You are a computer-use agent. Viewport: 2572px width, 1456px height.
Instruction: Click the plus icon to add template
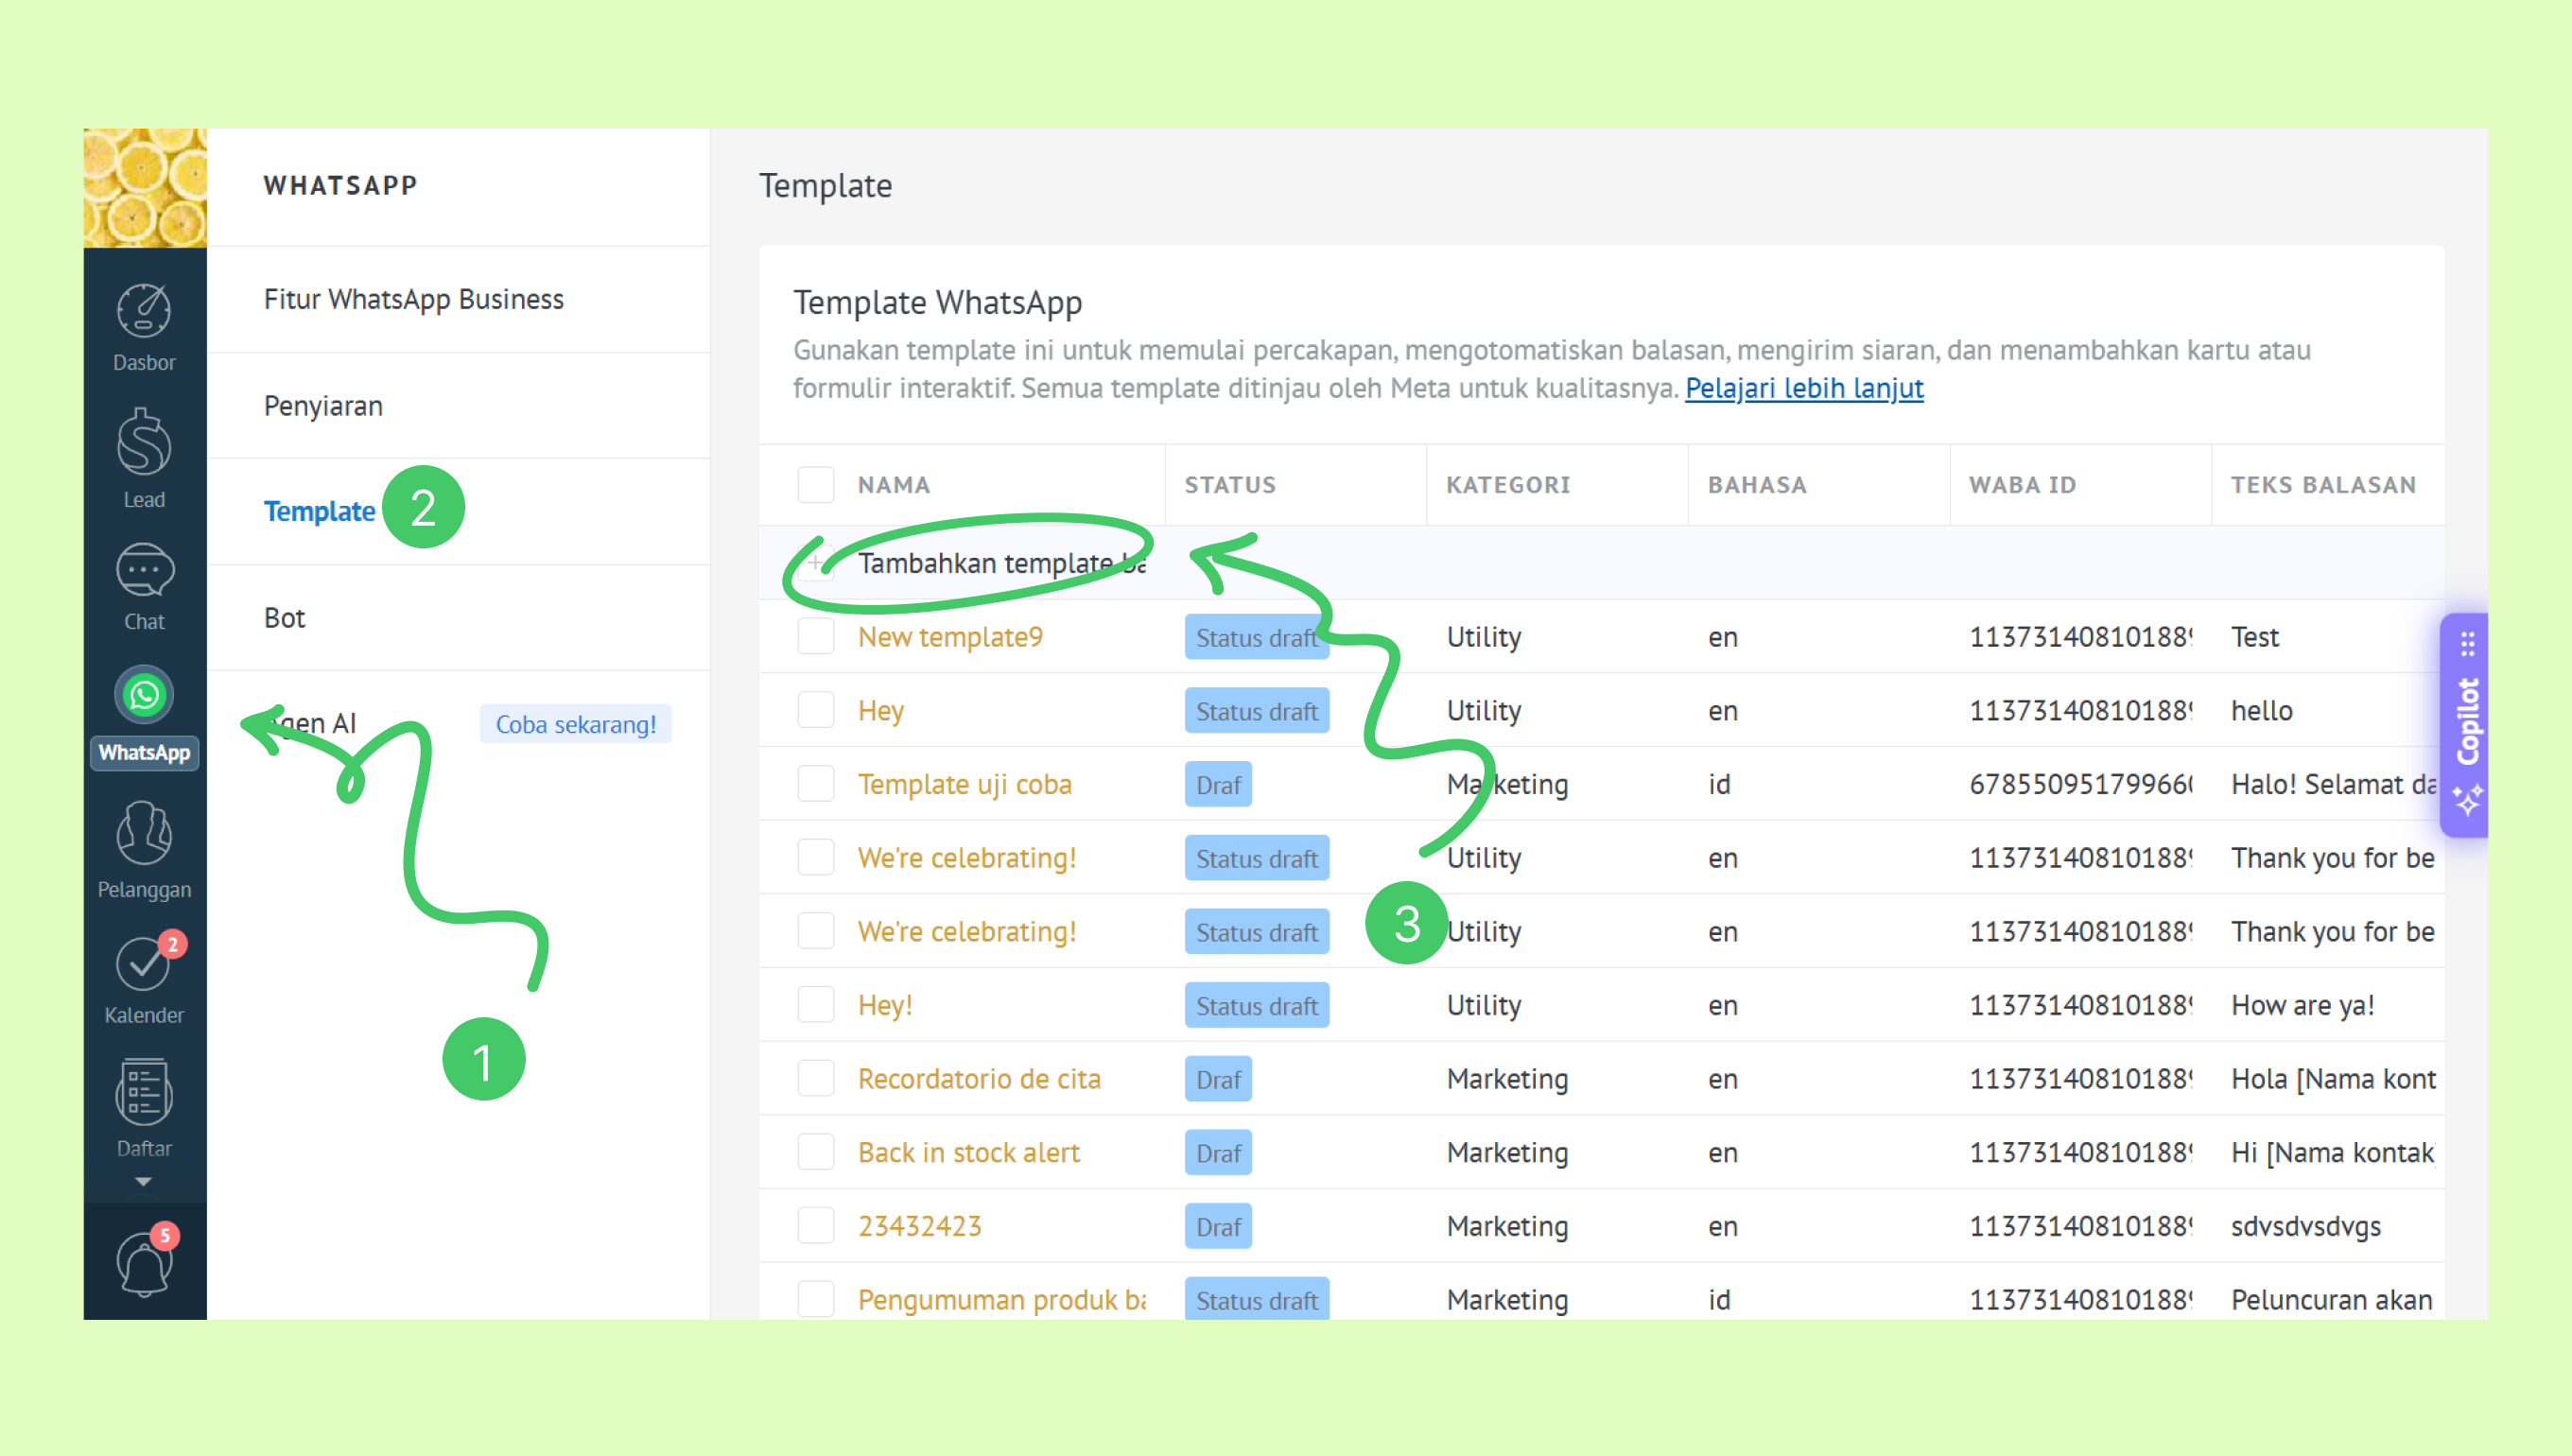(x=815, y=563)
